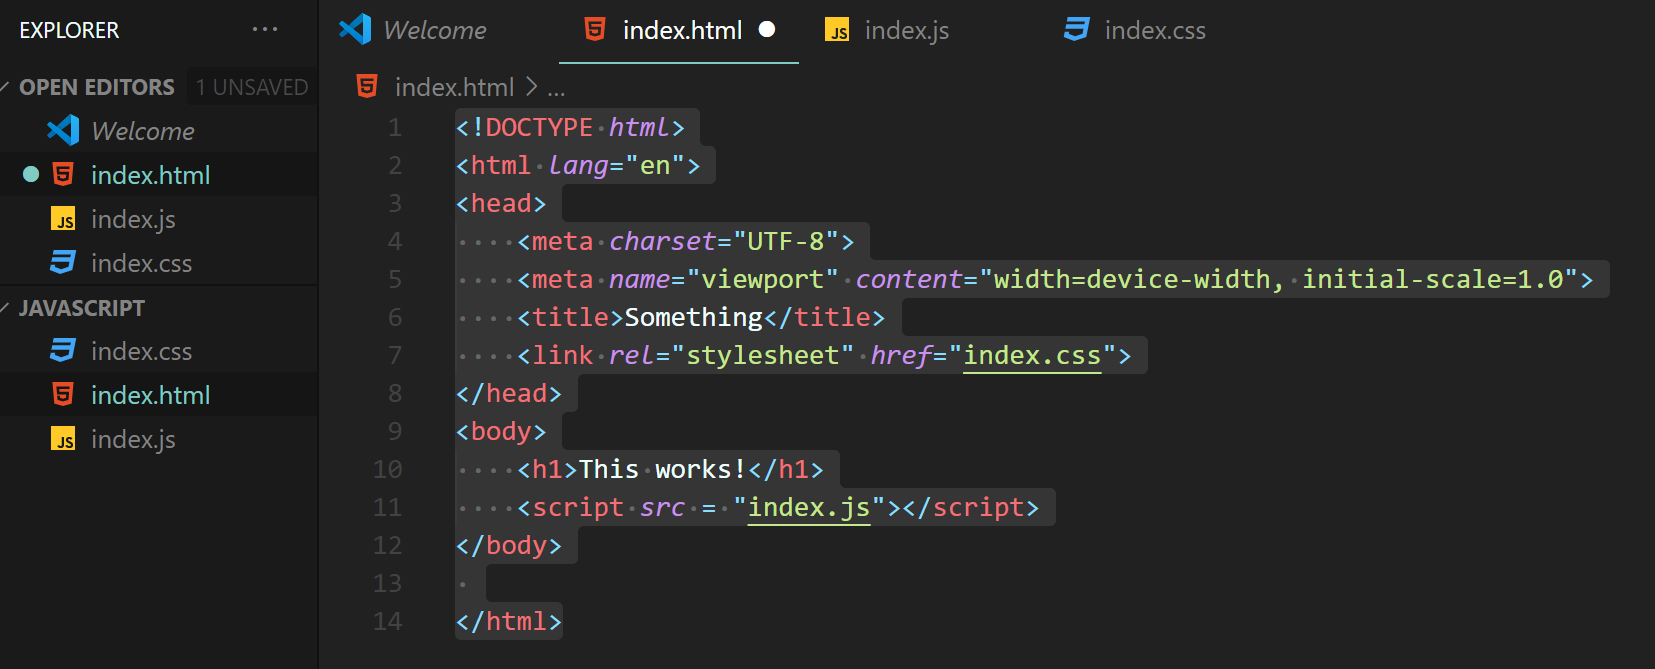Click the opening body tag on line 9

tap(501, 431)
